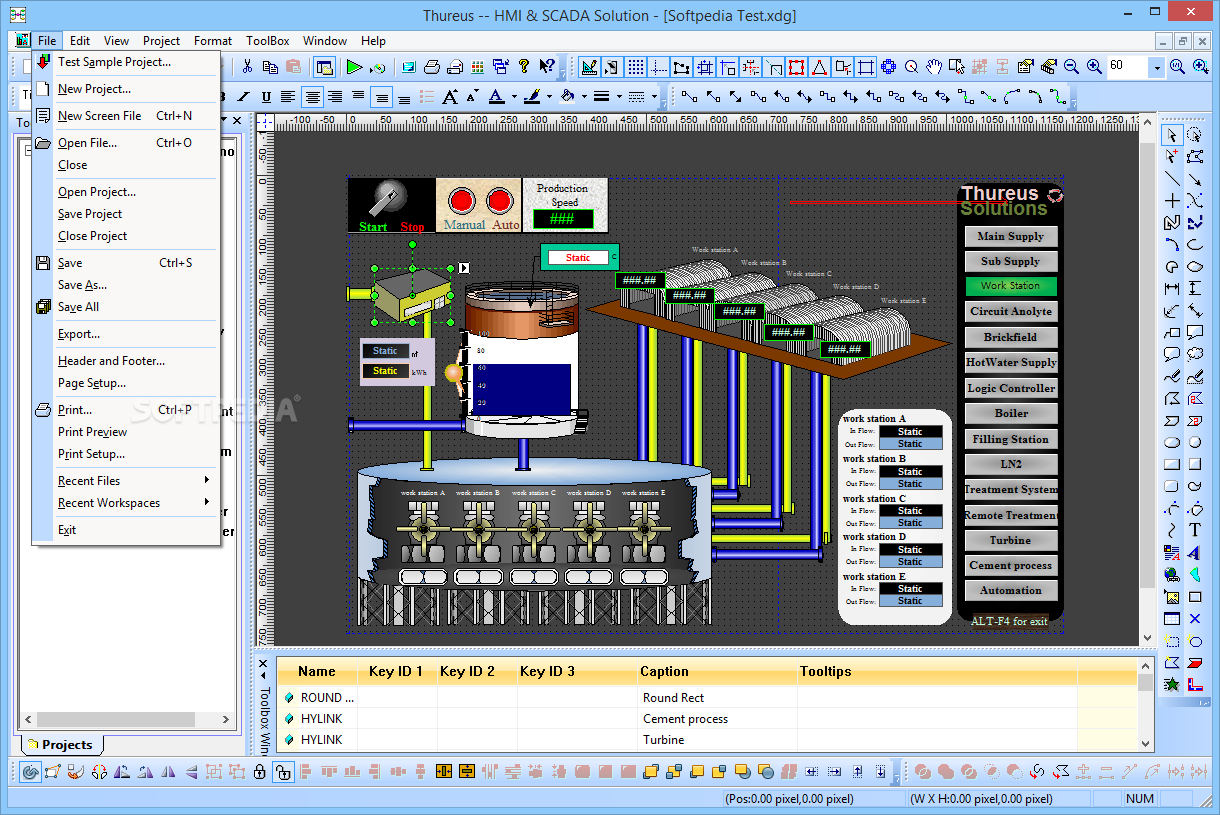
Task: Click the Caption column header
Action: coord(665,672)
